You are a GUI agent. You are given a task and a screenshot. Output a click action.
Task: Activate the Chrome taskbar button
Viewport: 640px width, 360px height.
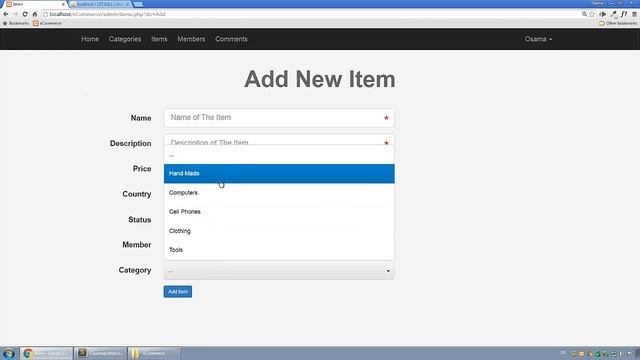(46, 353)
